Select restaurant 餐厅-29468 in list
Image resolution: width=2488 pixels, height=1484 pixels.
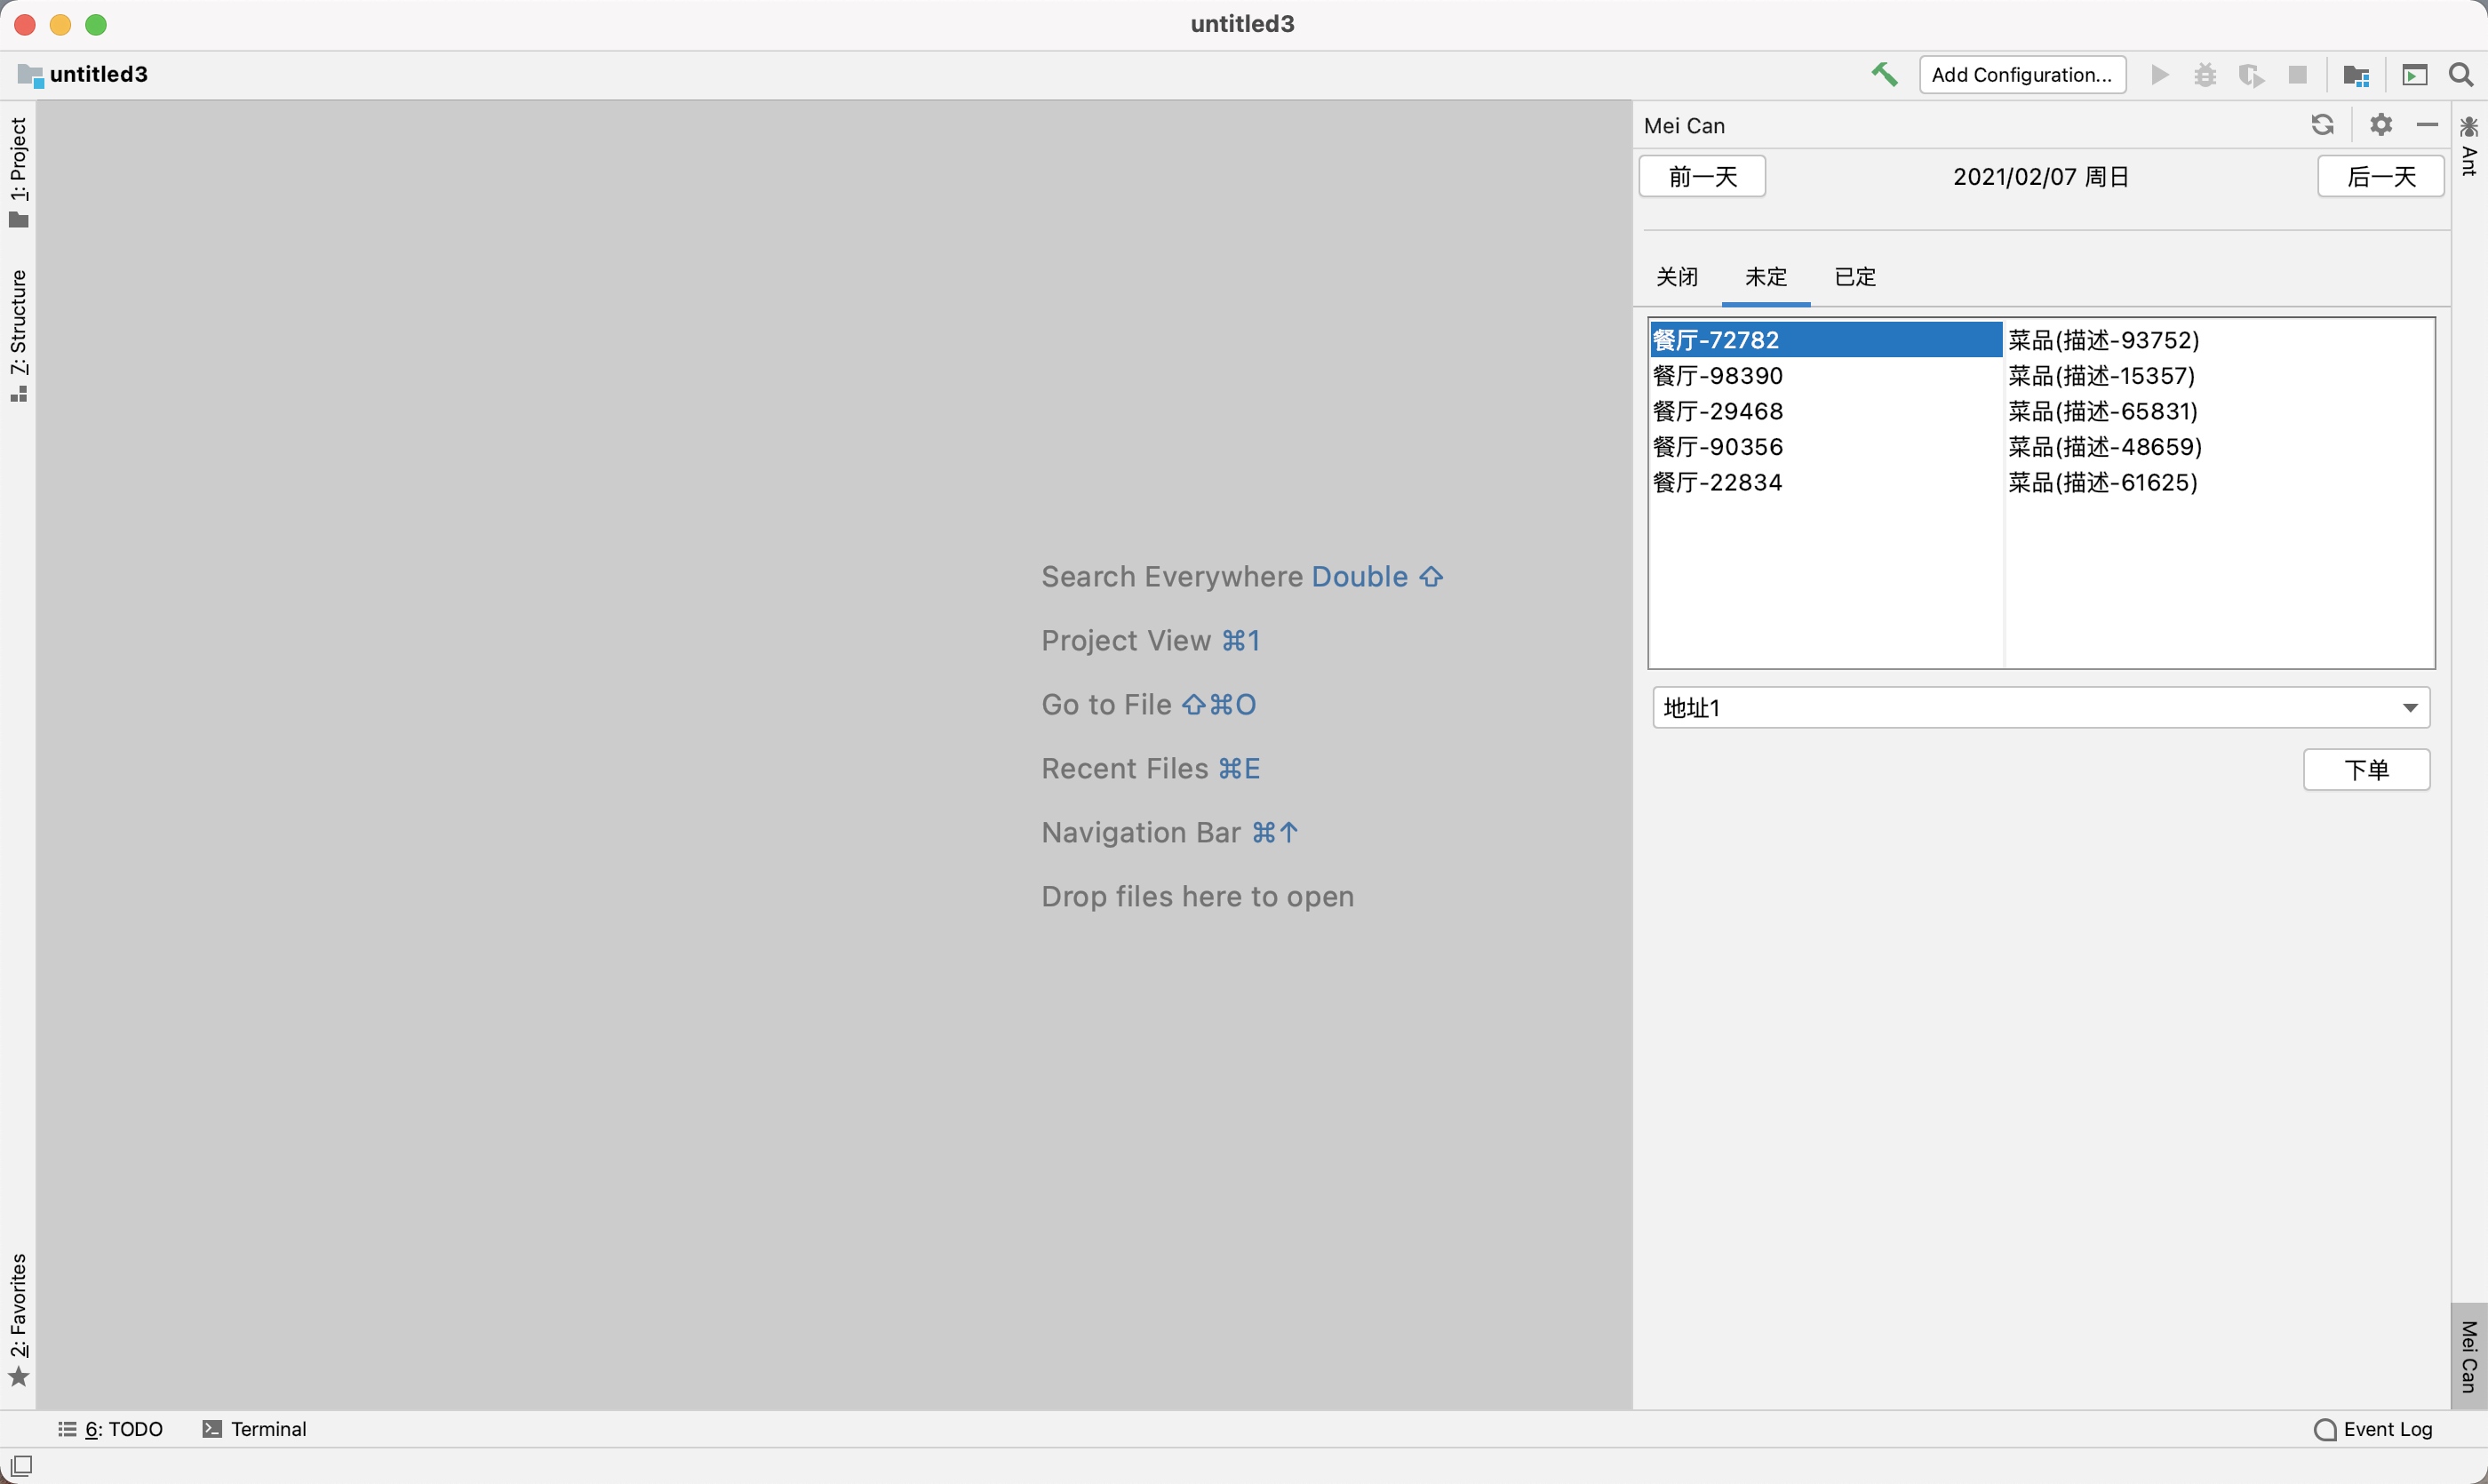pyautogui.click(x=1718, y=411)
